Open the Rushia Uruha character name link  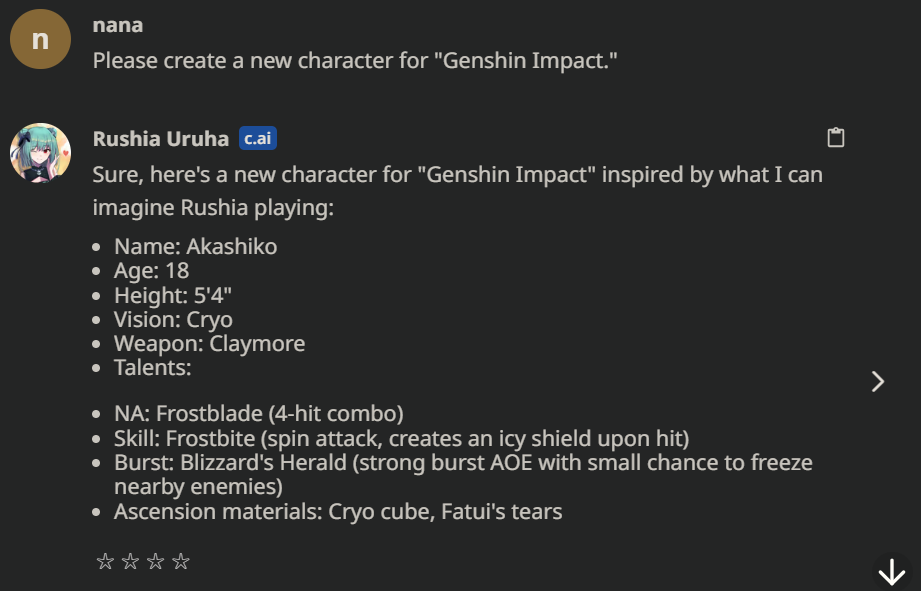click(160, 139)
